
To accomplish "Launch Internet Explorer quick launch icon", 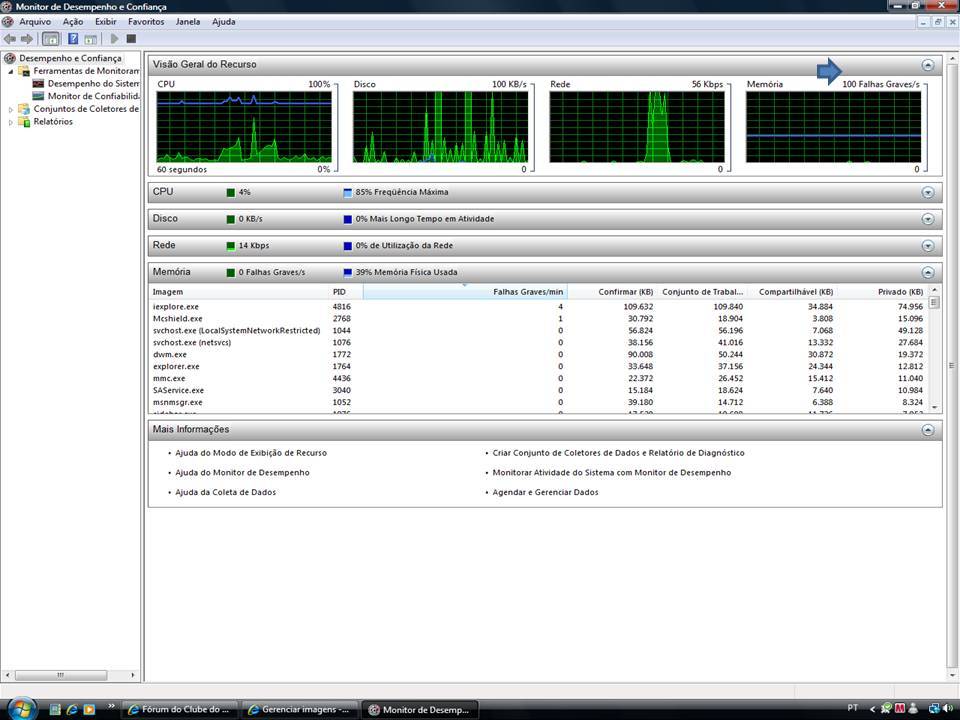I will pyautogui.click(x=72, y=710).
